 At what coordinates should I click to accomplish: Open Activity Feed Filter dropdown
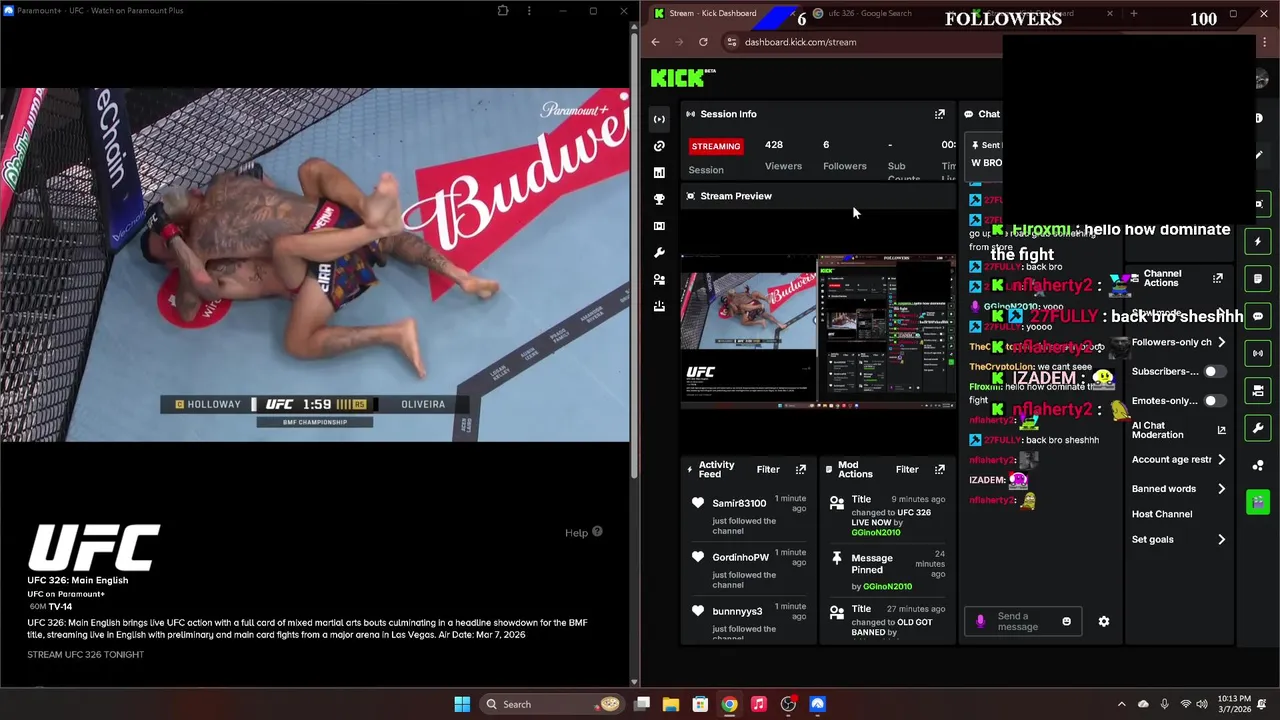(x=768, y=469)
